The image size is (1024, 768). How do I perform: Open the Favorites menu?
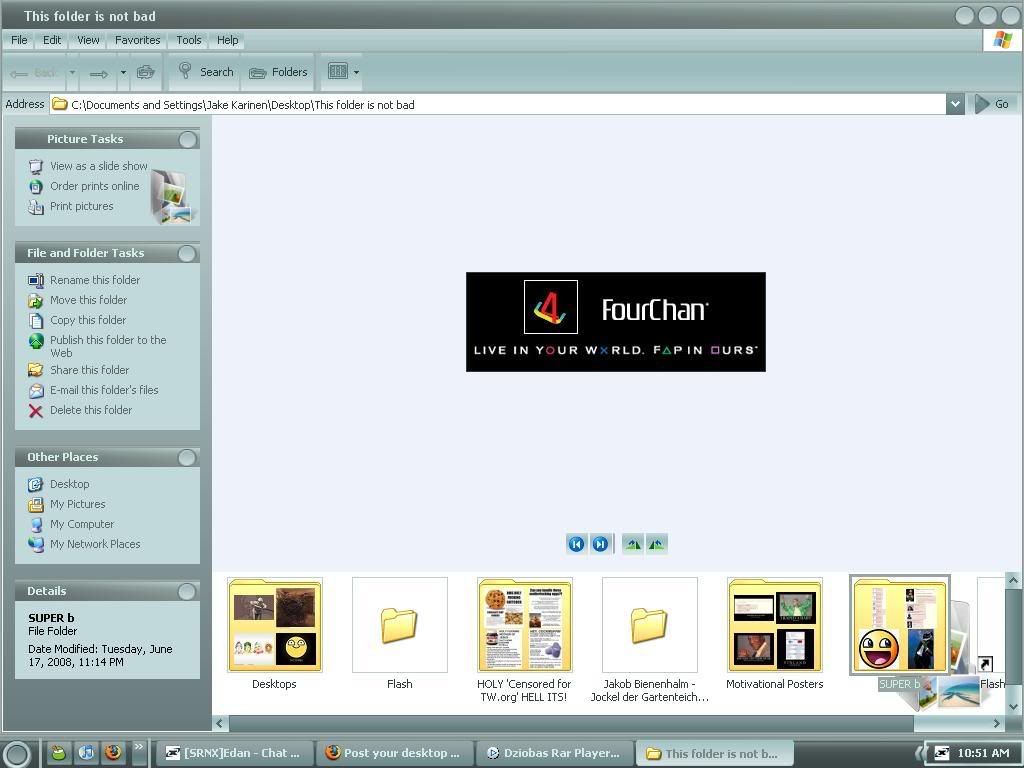click(137, 40)
